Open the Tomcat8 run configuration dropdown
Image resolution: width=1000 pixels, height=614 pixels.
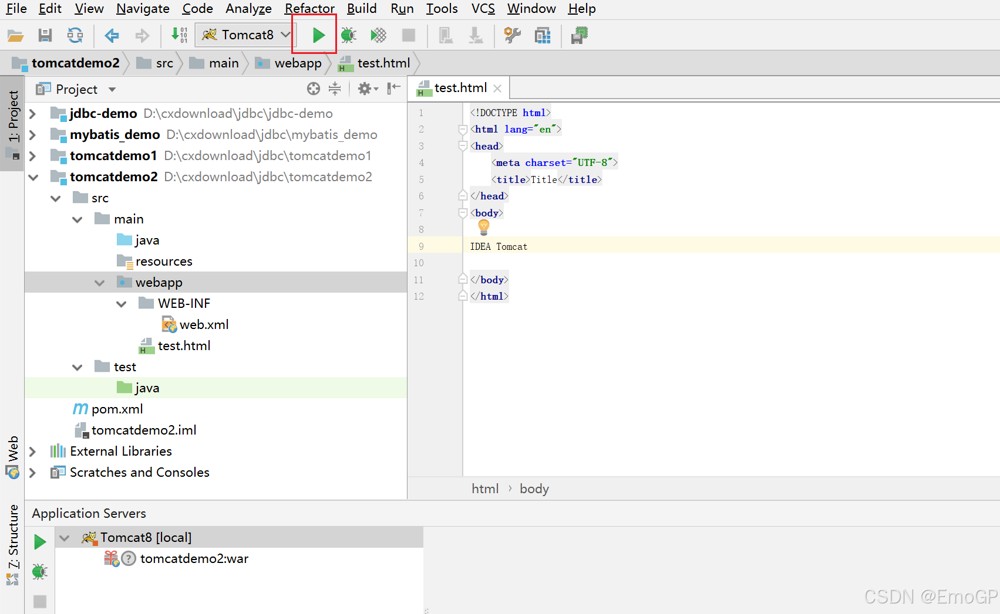click(x=245, y=35)
